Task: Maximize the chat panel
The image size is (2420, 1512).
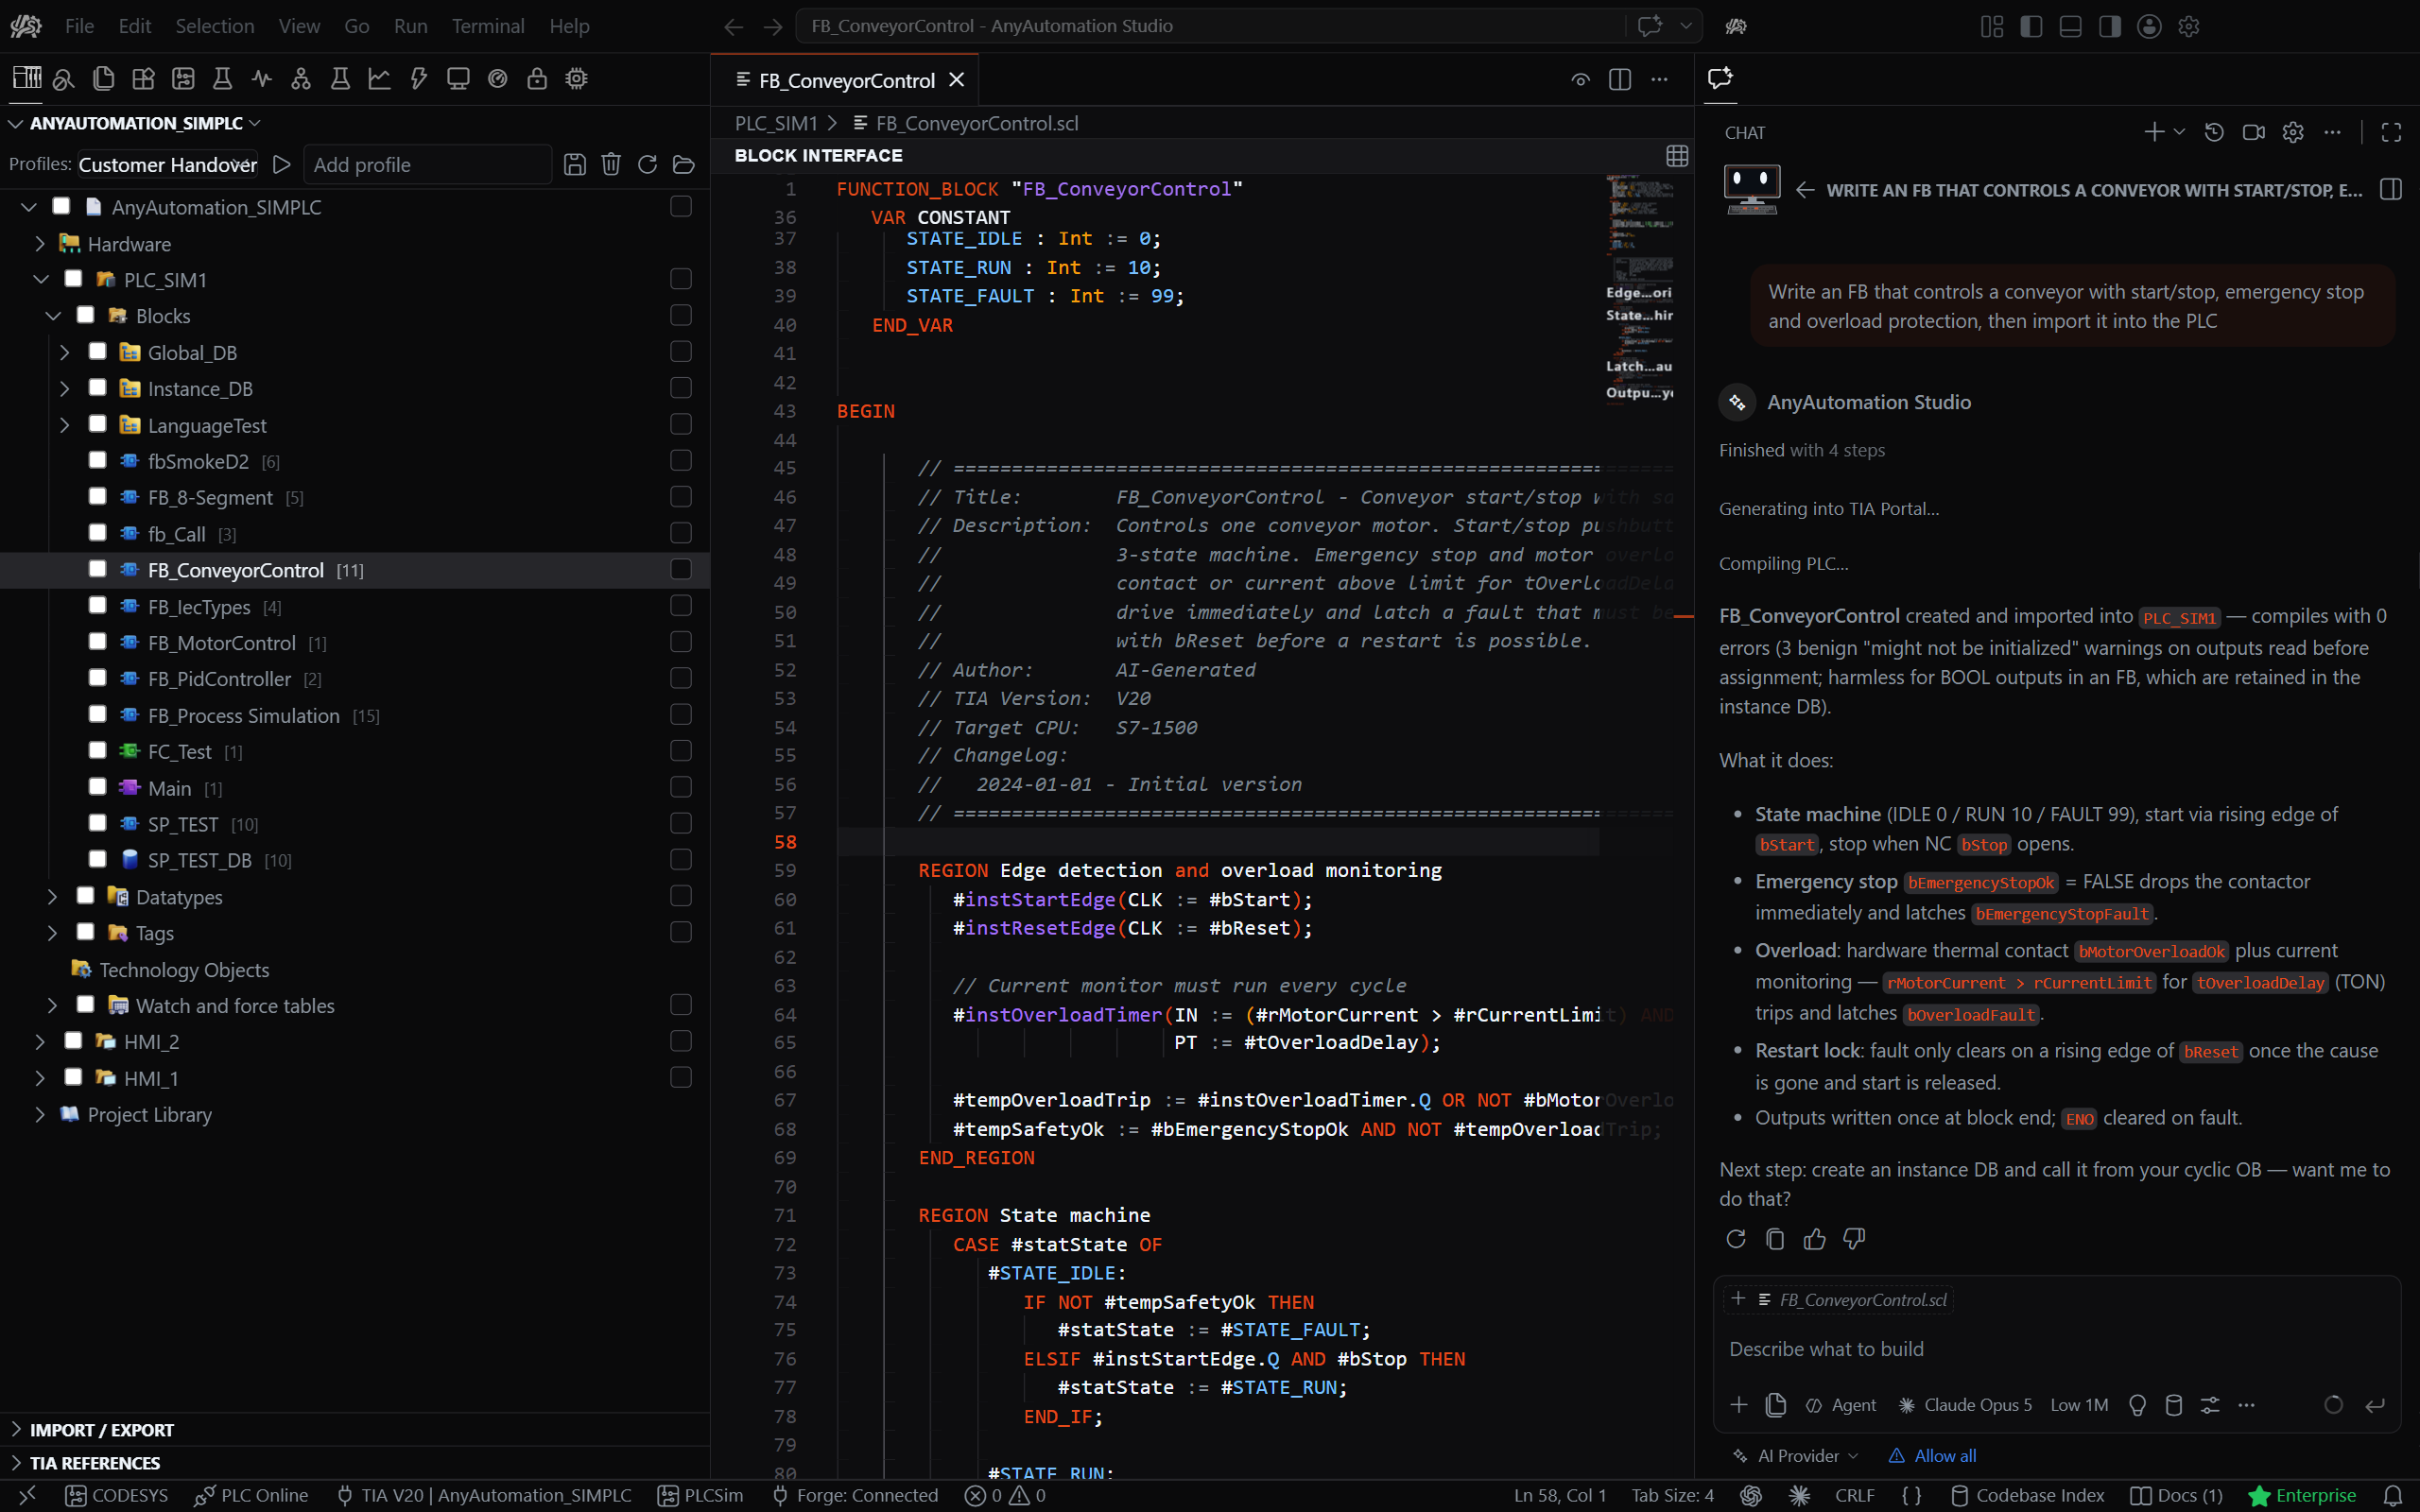Action: (x=2391, y=132)
